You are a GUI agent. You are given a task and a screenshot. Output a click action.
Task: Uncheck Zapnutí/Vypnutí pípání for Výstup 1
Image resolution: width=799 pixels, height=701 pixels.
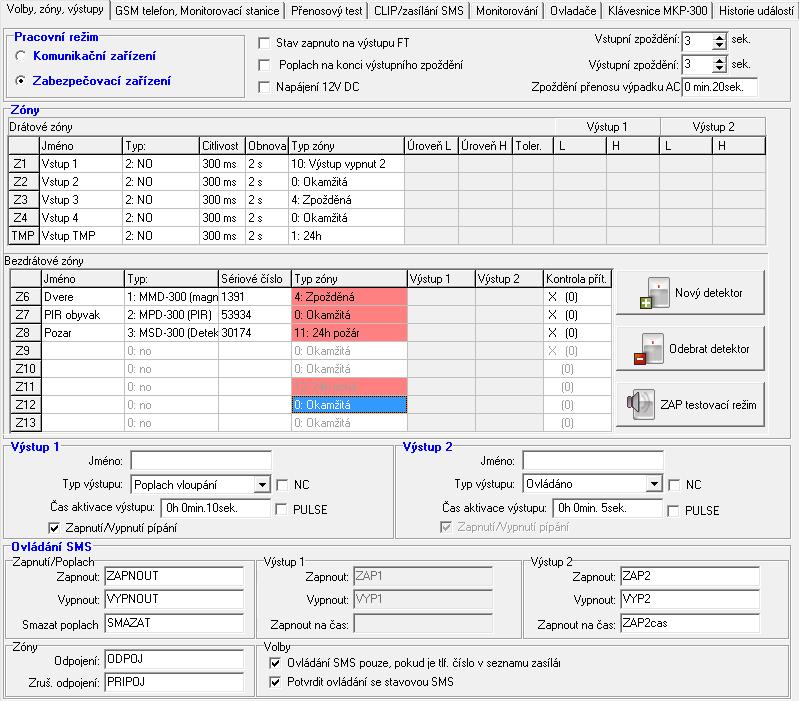pos(54,528)
